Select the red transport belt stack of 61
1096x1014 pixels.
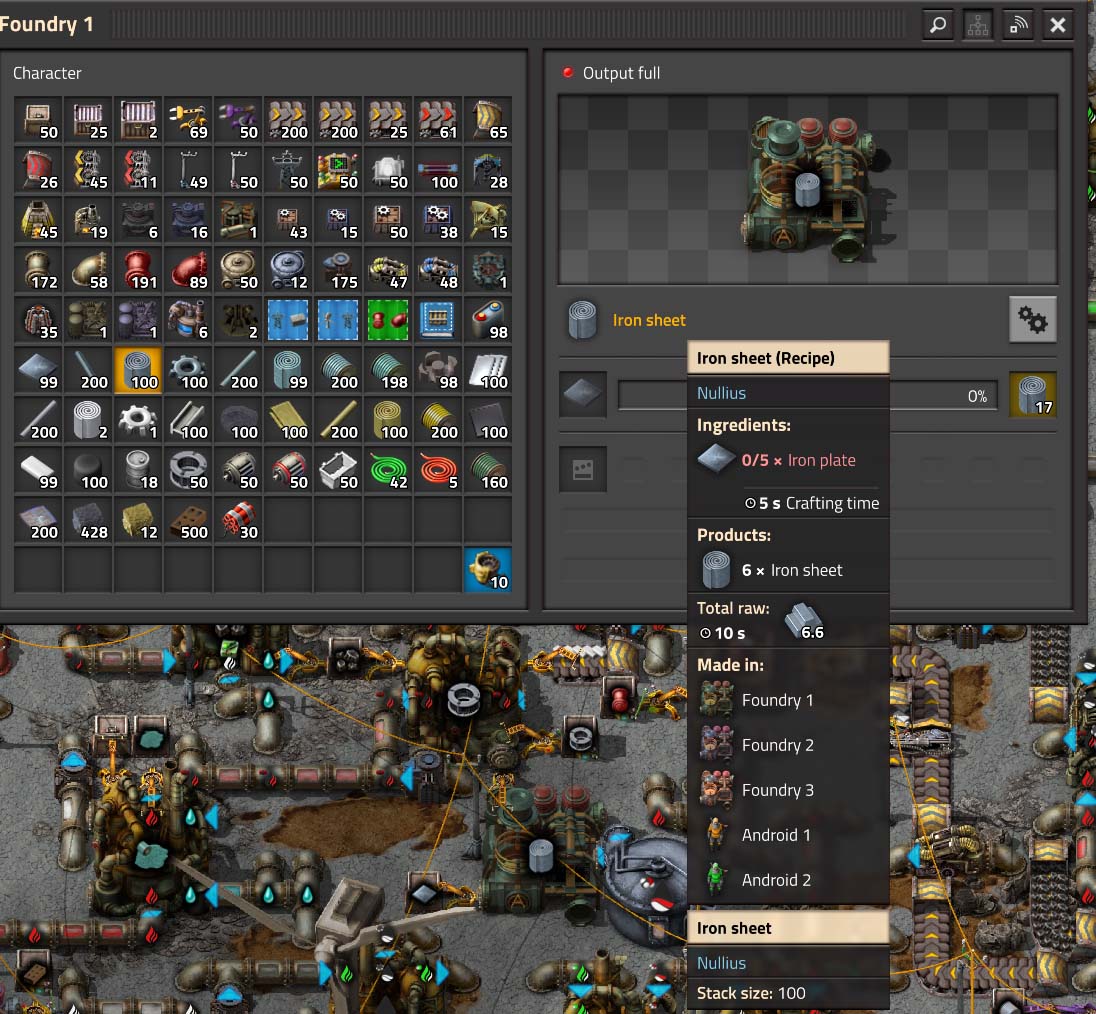coord(438,120)
